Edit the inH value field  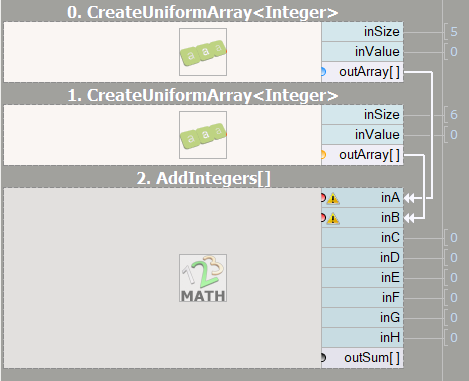coord(454,338)
